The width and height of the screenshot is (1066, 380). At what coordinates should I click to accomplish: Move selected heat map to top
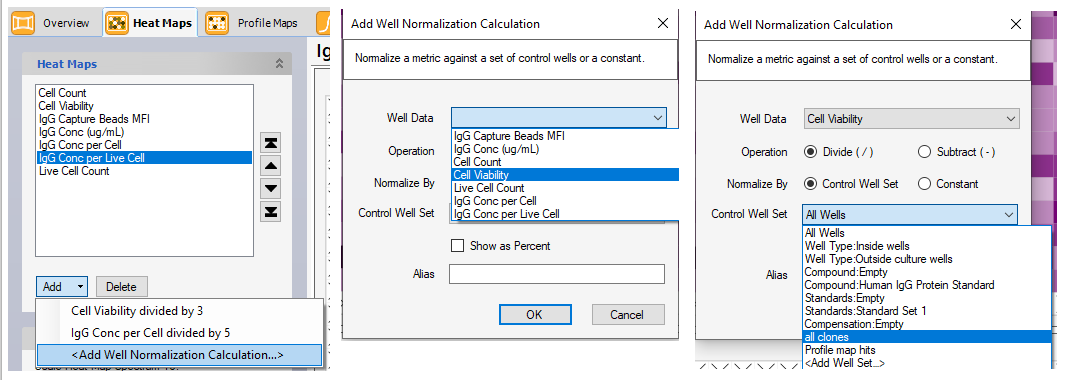pyautogui.click(x=271, y=143)
